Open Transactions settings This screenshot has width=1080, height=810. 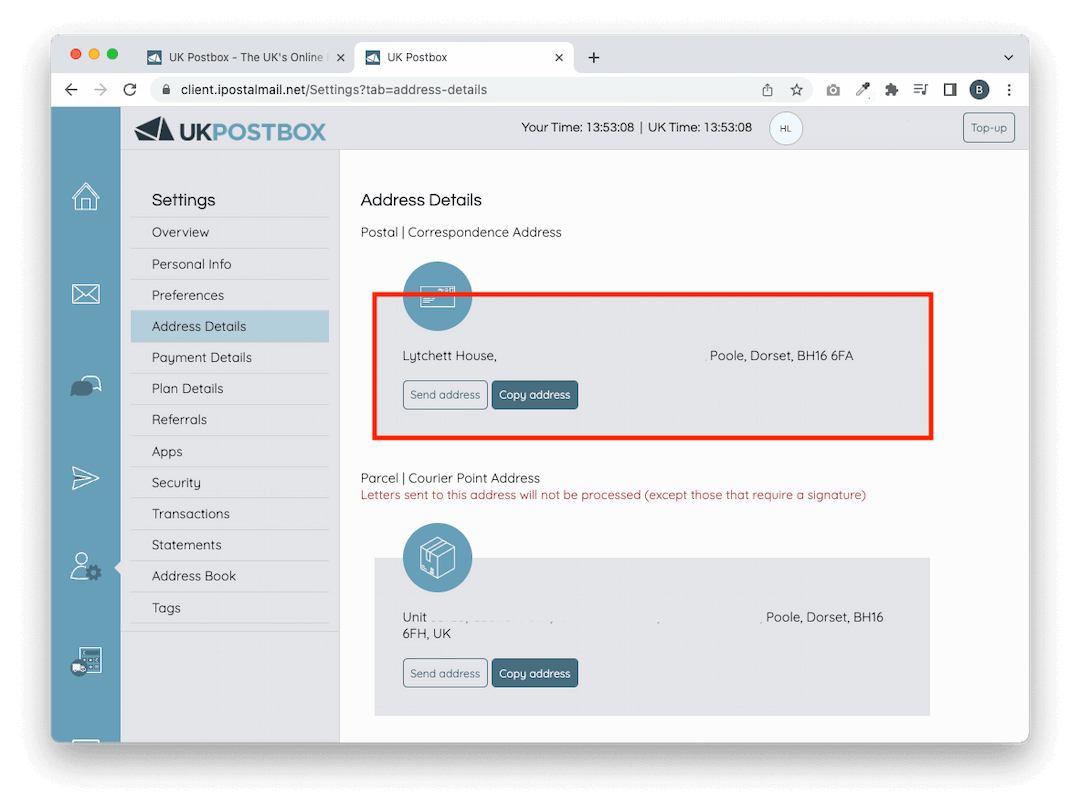[x=229, y=513]
